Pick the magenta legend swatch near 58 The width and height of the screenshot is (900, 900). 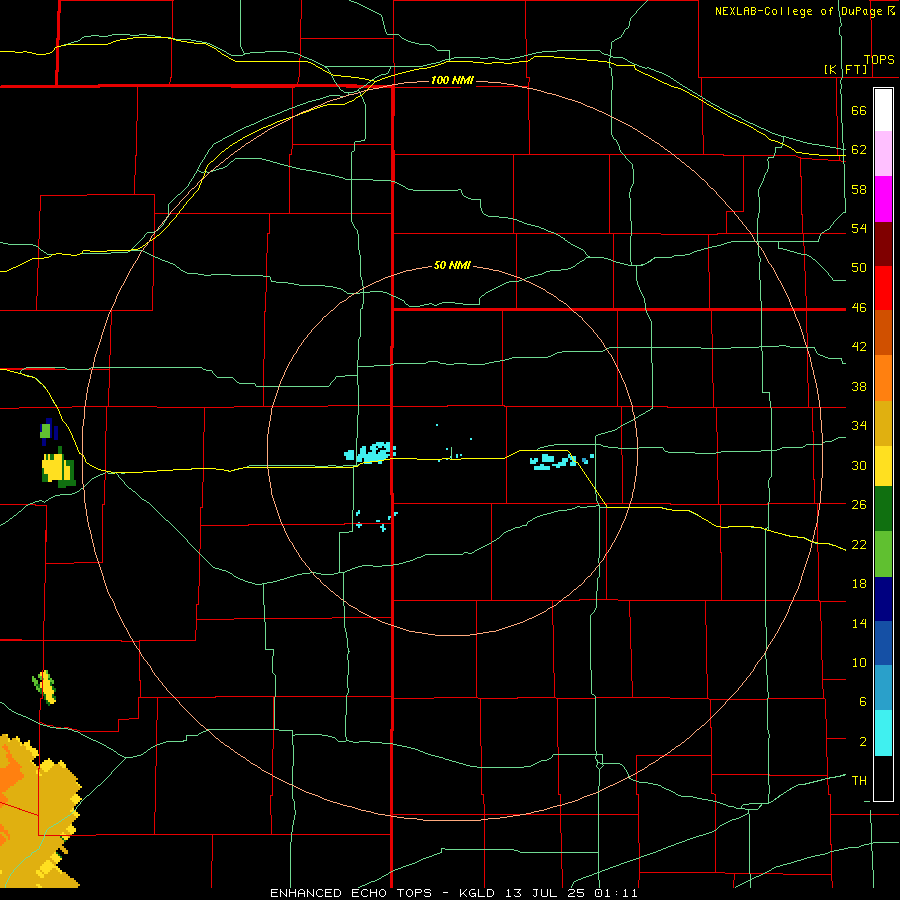(883, 199)
